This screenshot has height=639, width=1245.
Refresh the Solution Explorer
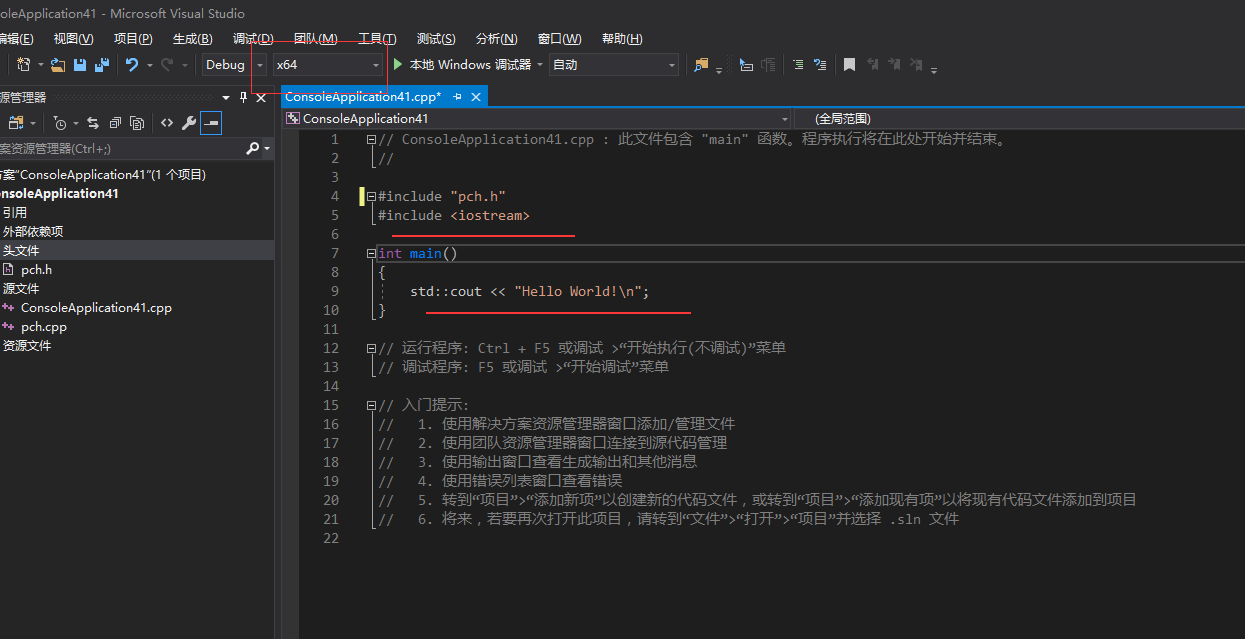[95, 122]
